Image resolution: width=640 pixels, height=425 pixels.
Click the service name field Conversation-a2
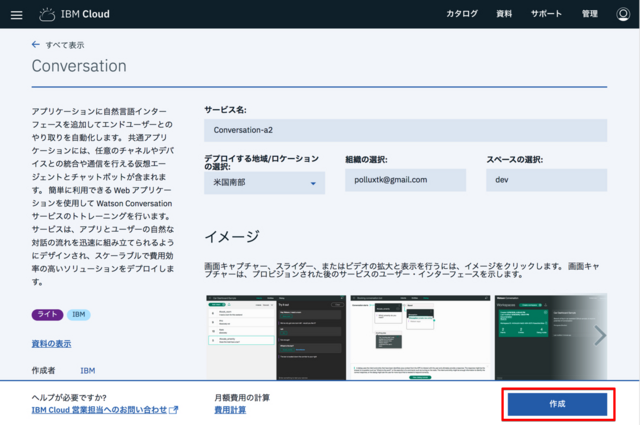coord(405,130)
